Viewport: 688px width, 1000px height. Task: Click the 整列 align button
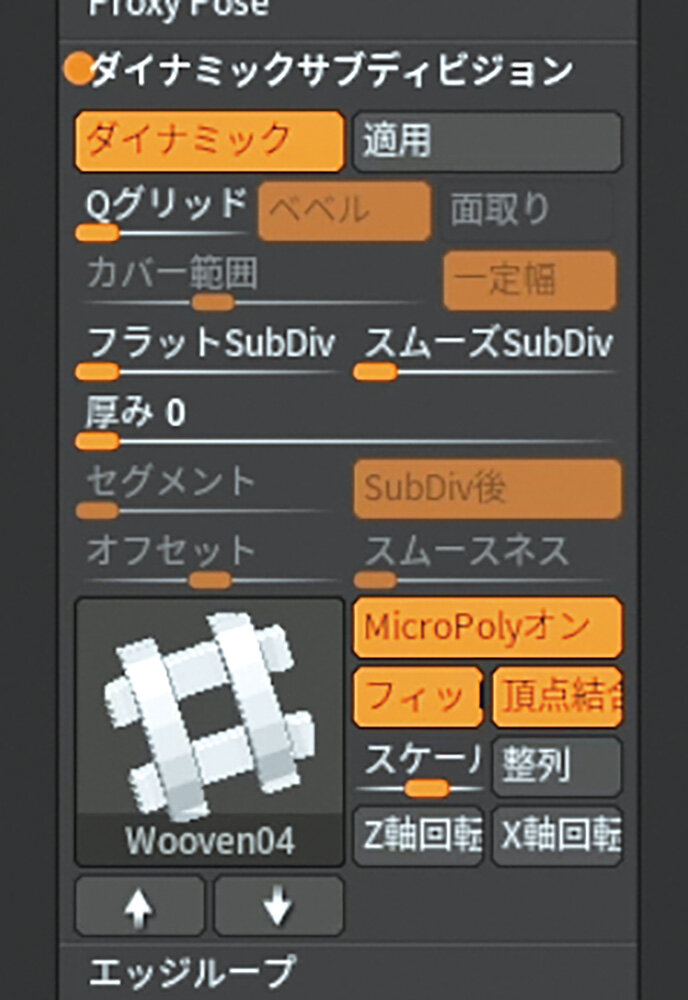[557, 767]
